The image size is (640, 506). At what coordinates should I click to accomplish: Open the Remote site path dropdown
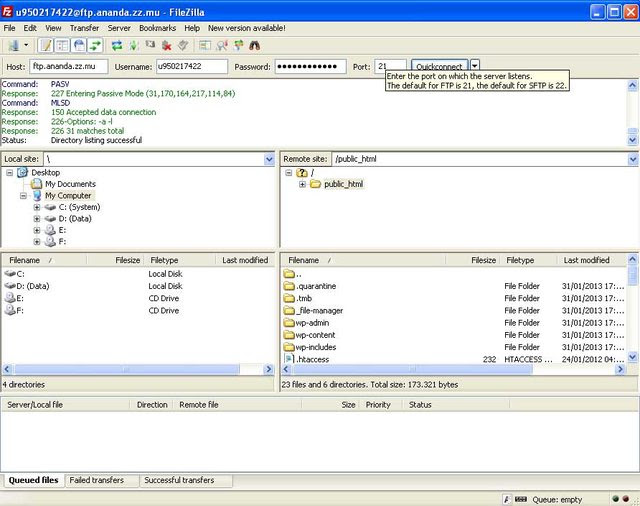(x=633, y=159)
